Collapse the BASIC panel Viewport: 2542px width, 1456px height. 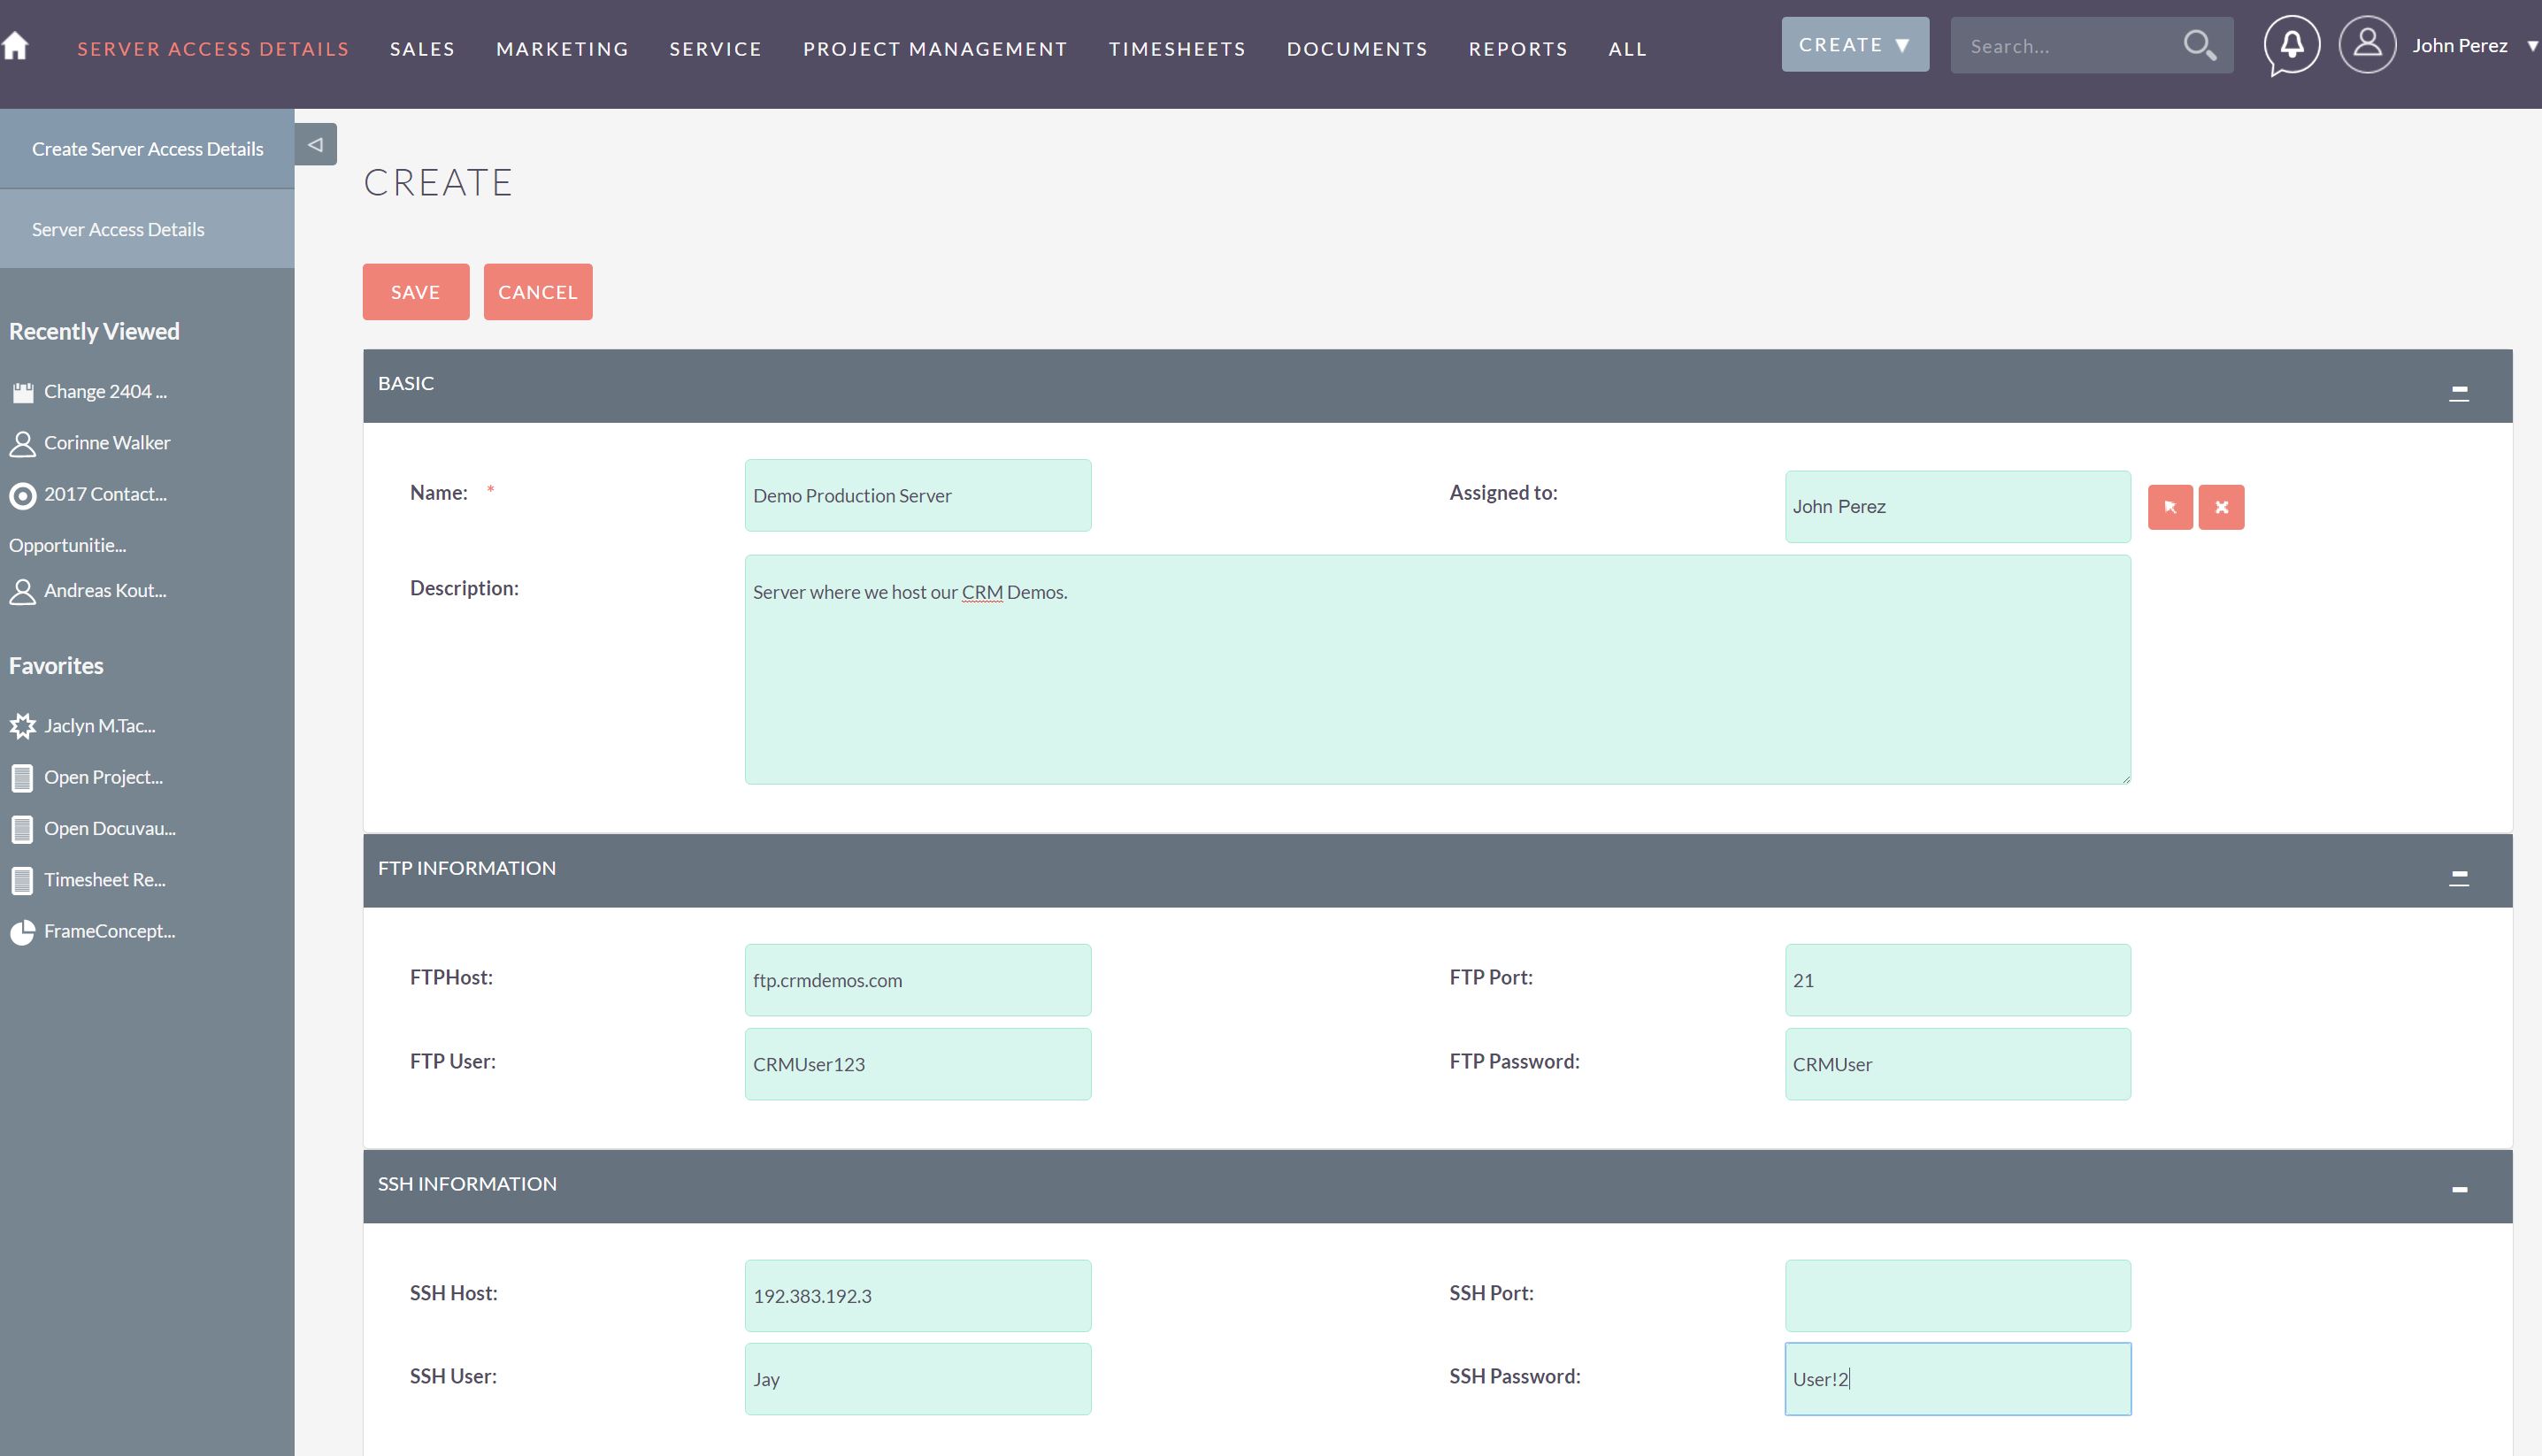(2459, 392)
